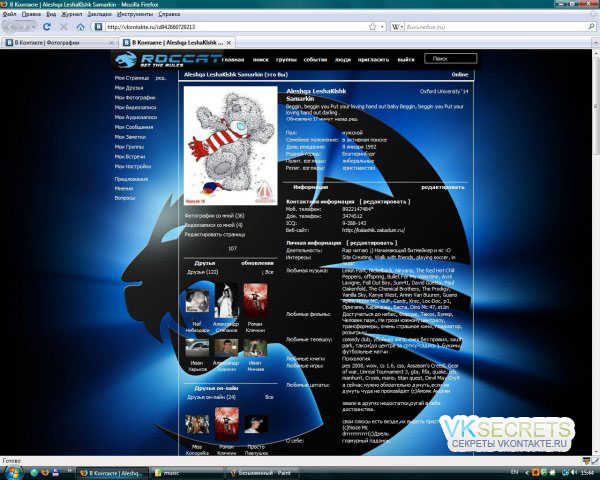The height and width of the screenshot is (480, 600).
Task: Open the Справка menu
Action: [169, 14]
